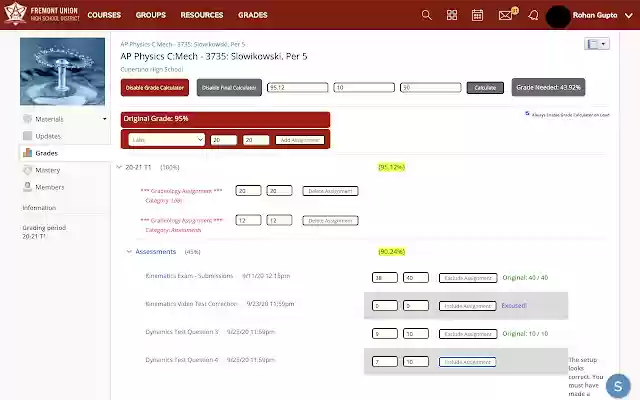Viewport: 640px width, 400px height.
Task: Click the Grade Needed 43.92% box
Action: click(548, 87)
